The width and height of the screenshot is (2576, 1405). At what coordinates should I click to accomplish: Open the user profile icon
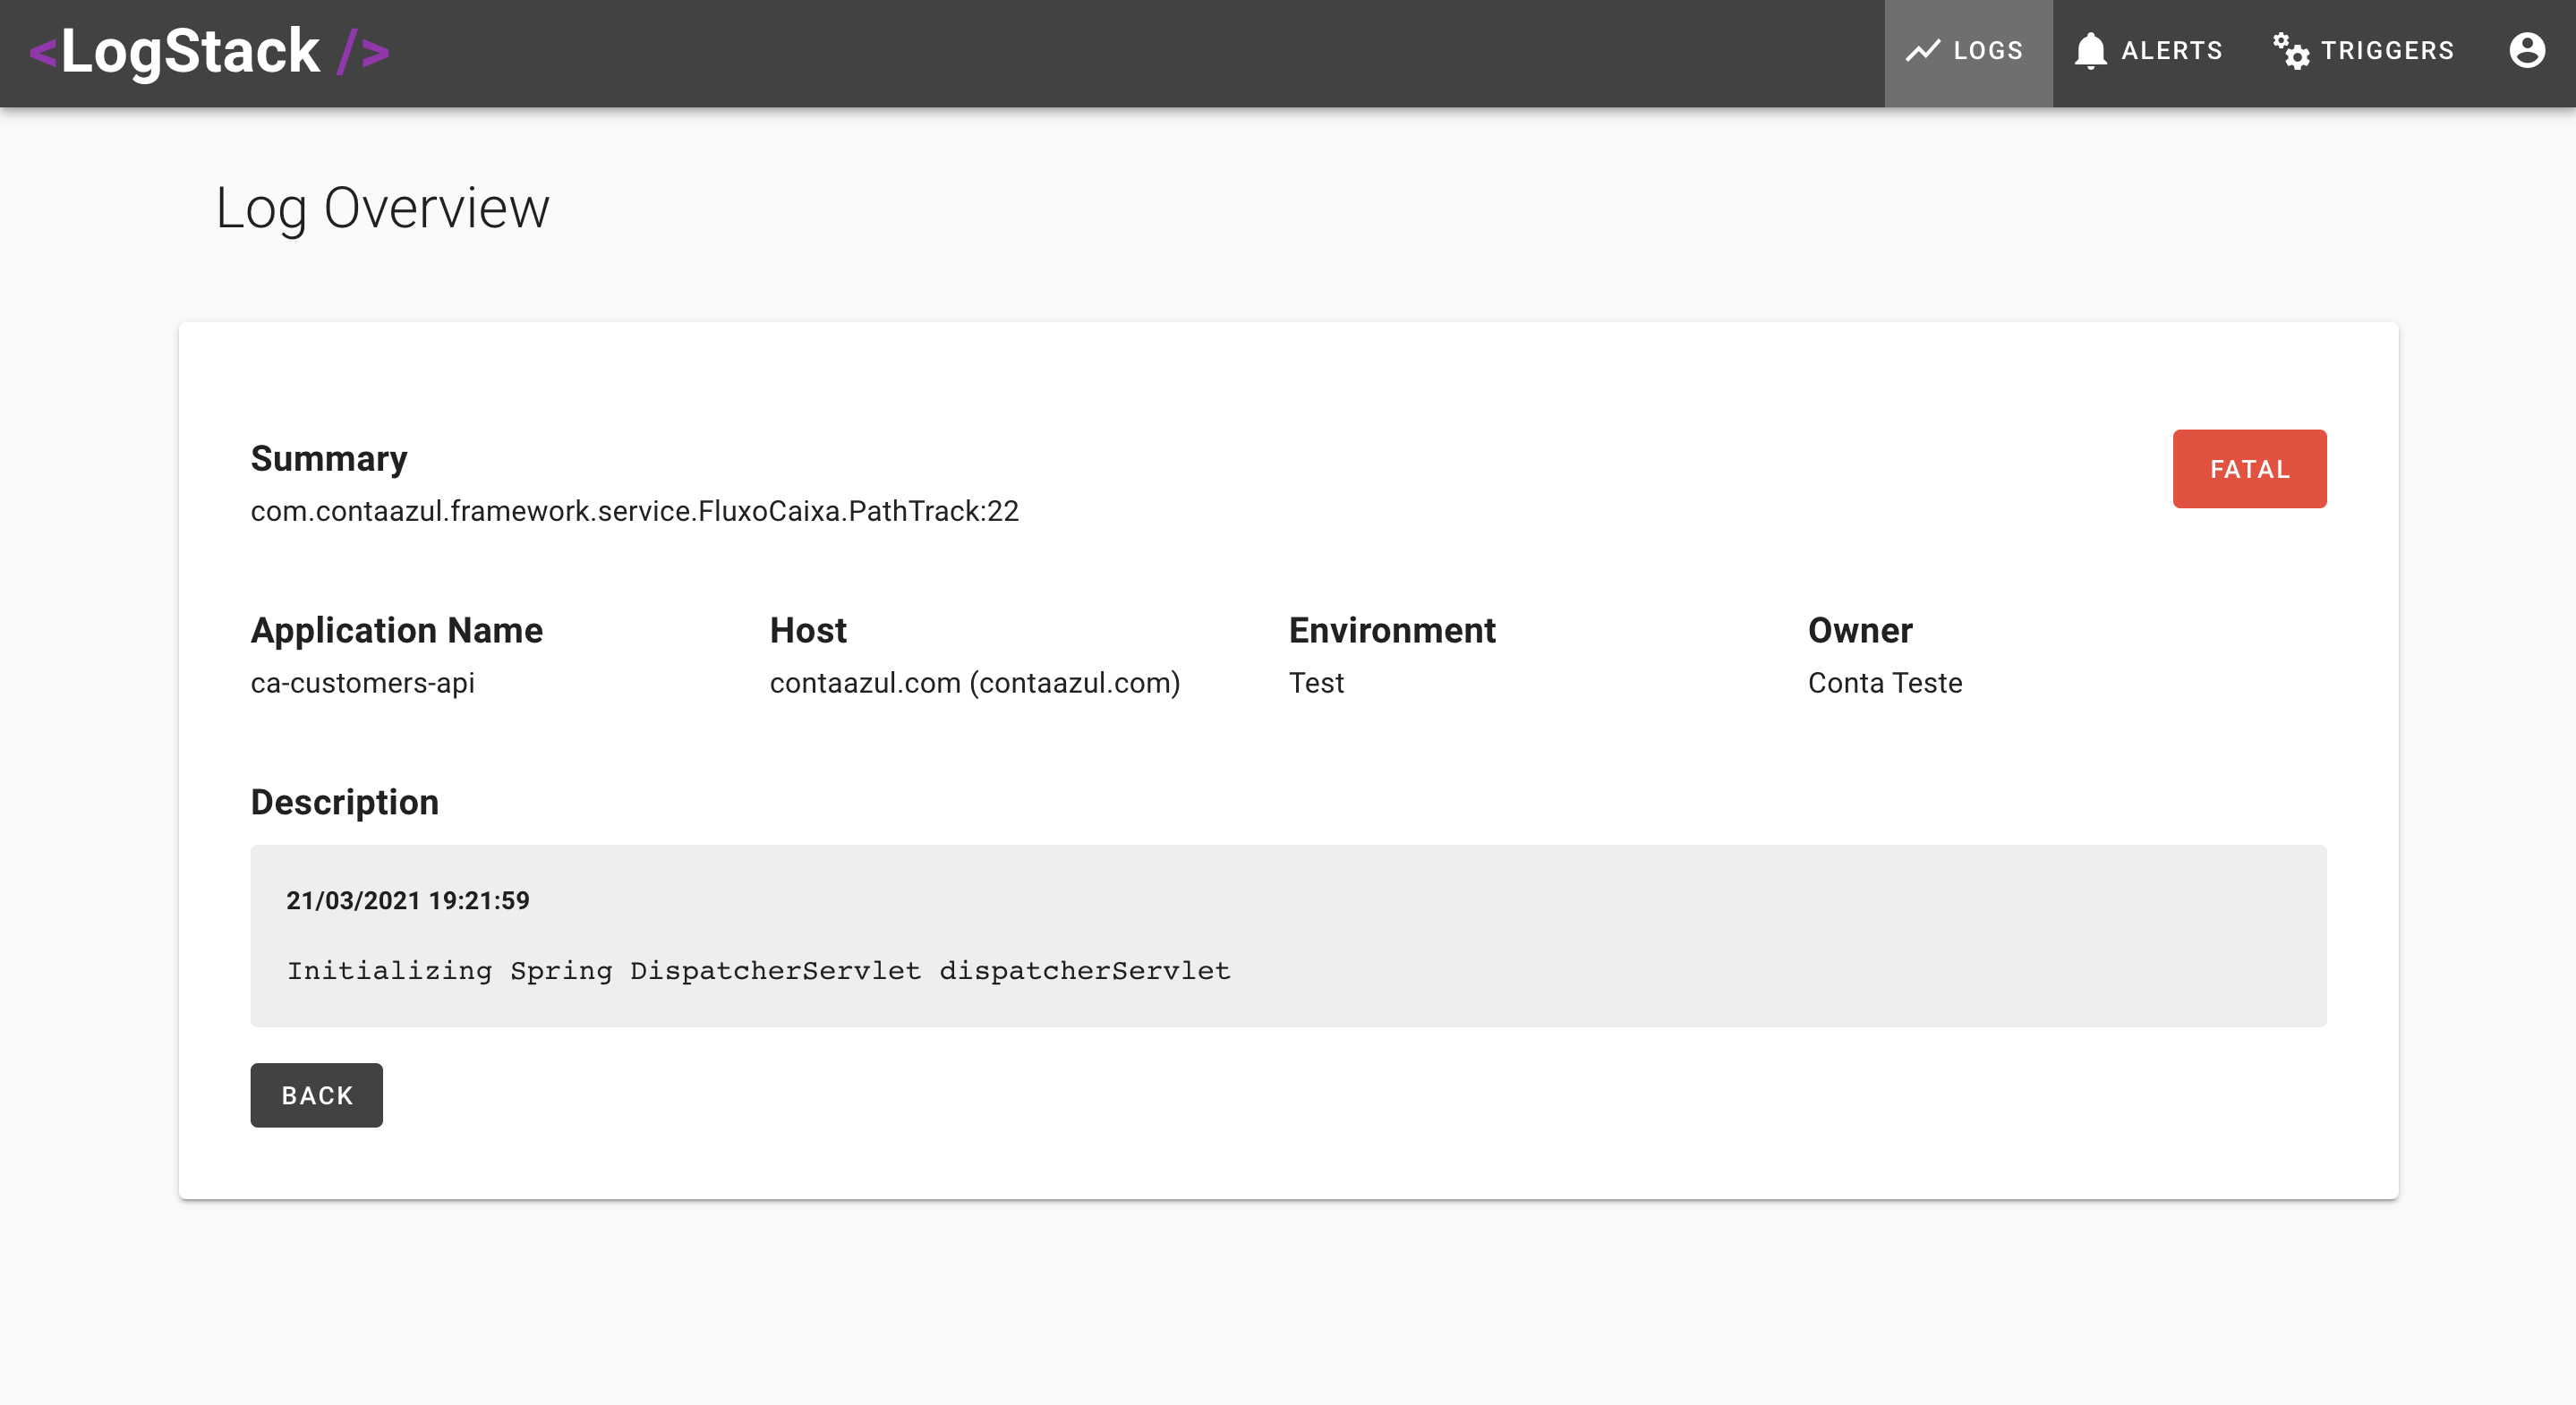click(x=2526, y=48)
